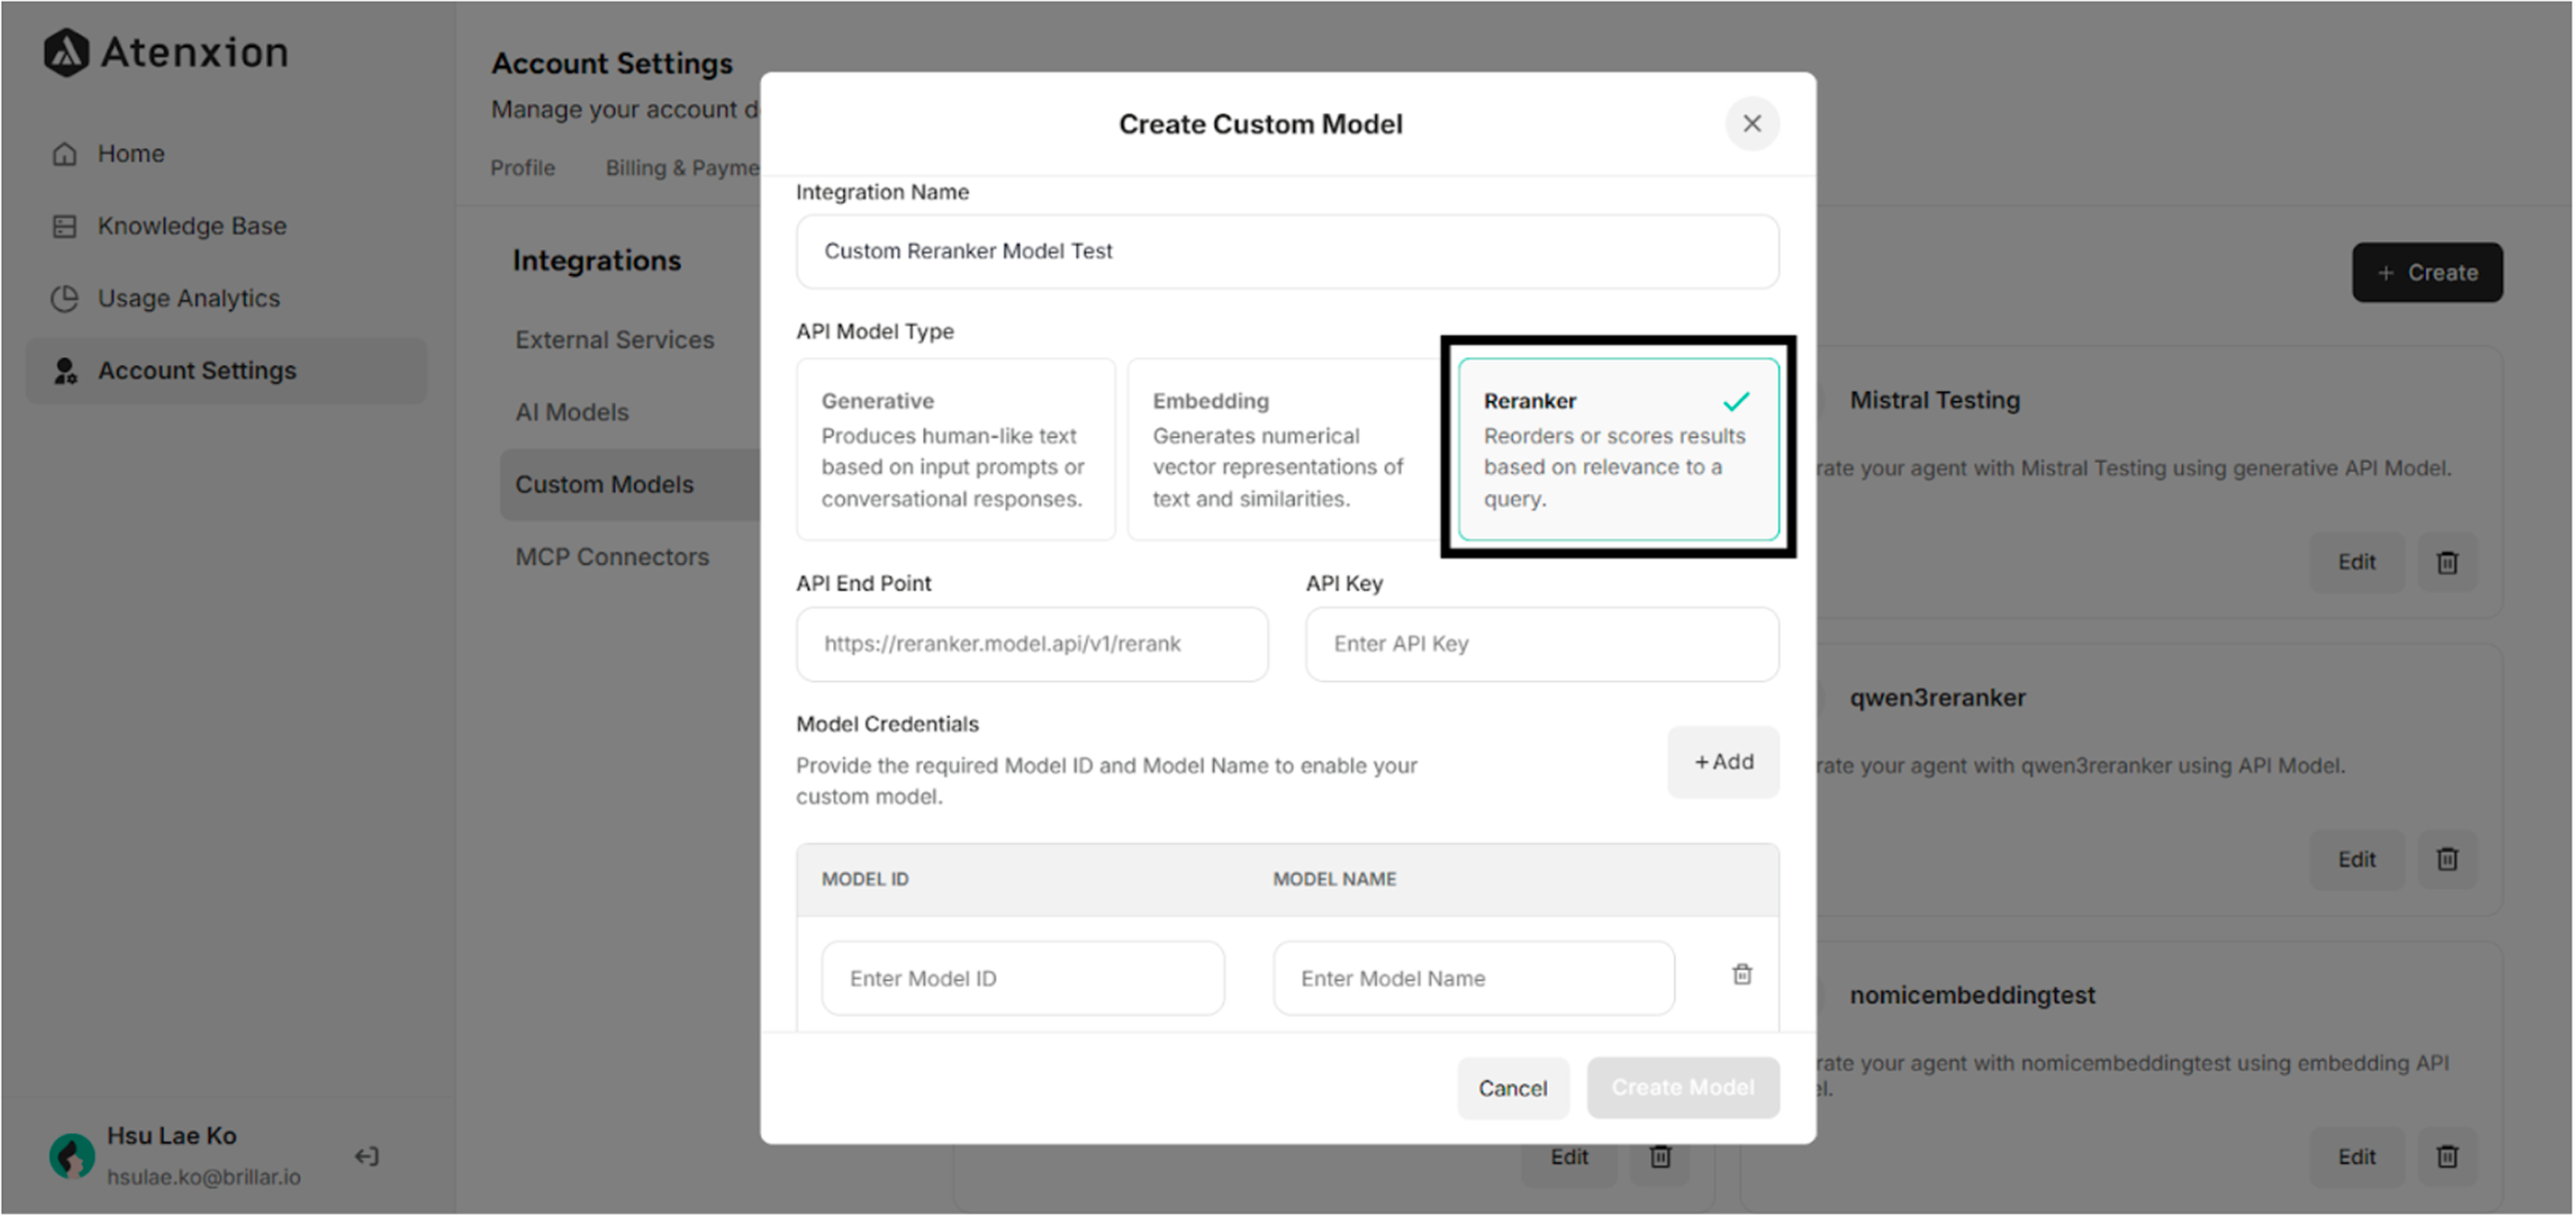Viewport: 2576px width, 1217px height.
Task: Select the Reranker API model type
Action: click(1616, 449)
